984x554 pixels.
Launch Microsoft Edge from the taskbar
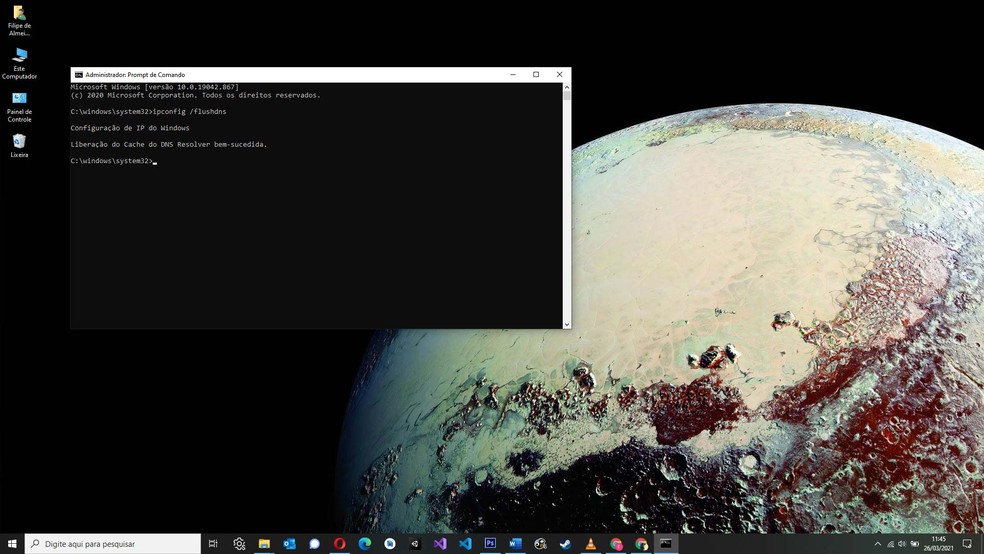pos(365,543)
